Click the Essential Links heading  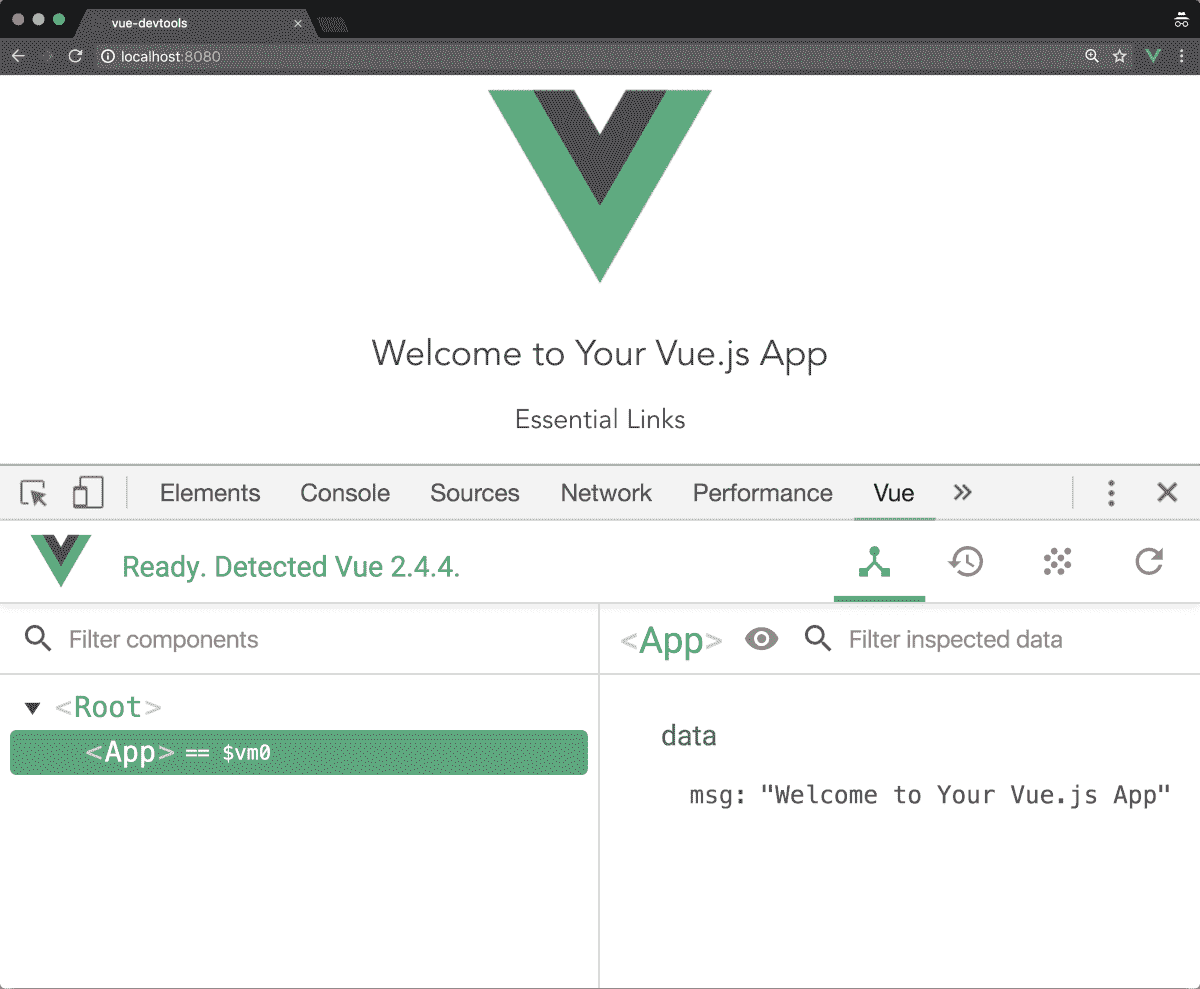[x=600, y=419]
